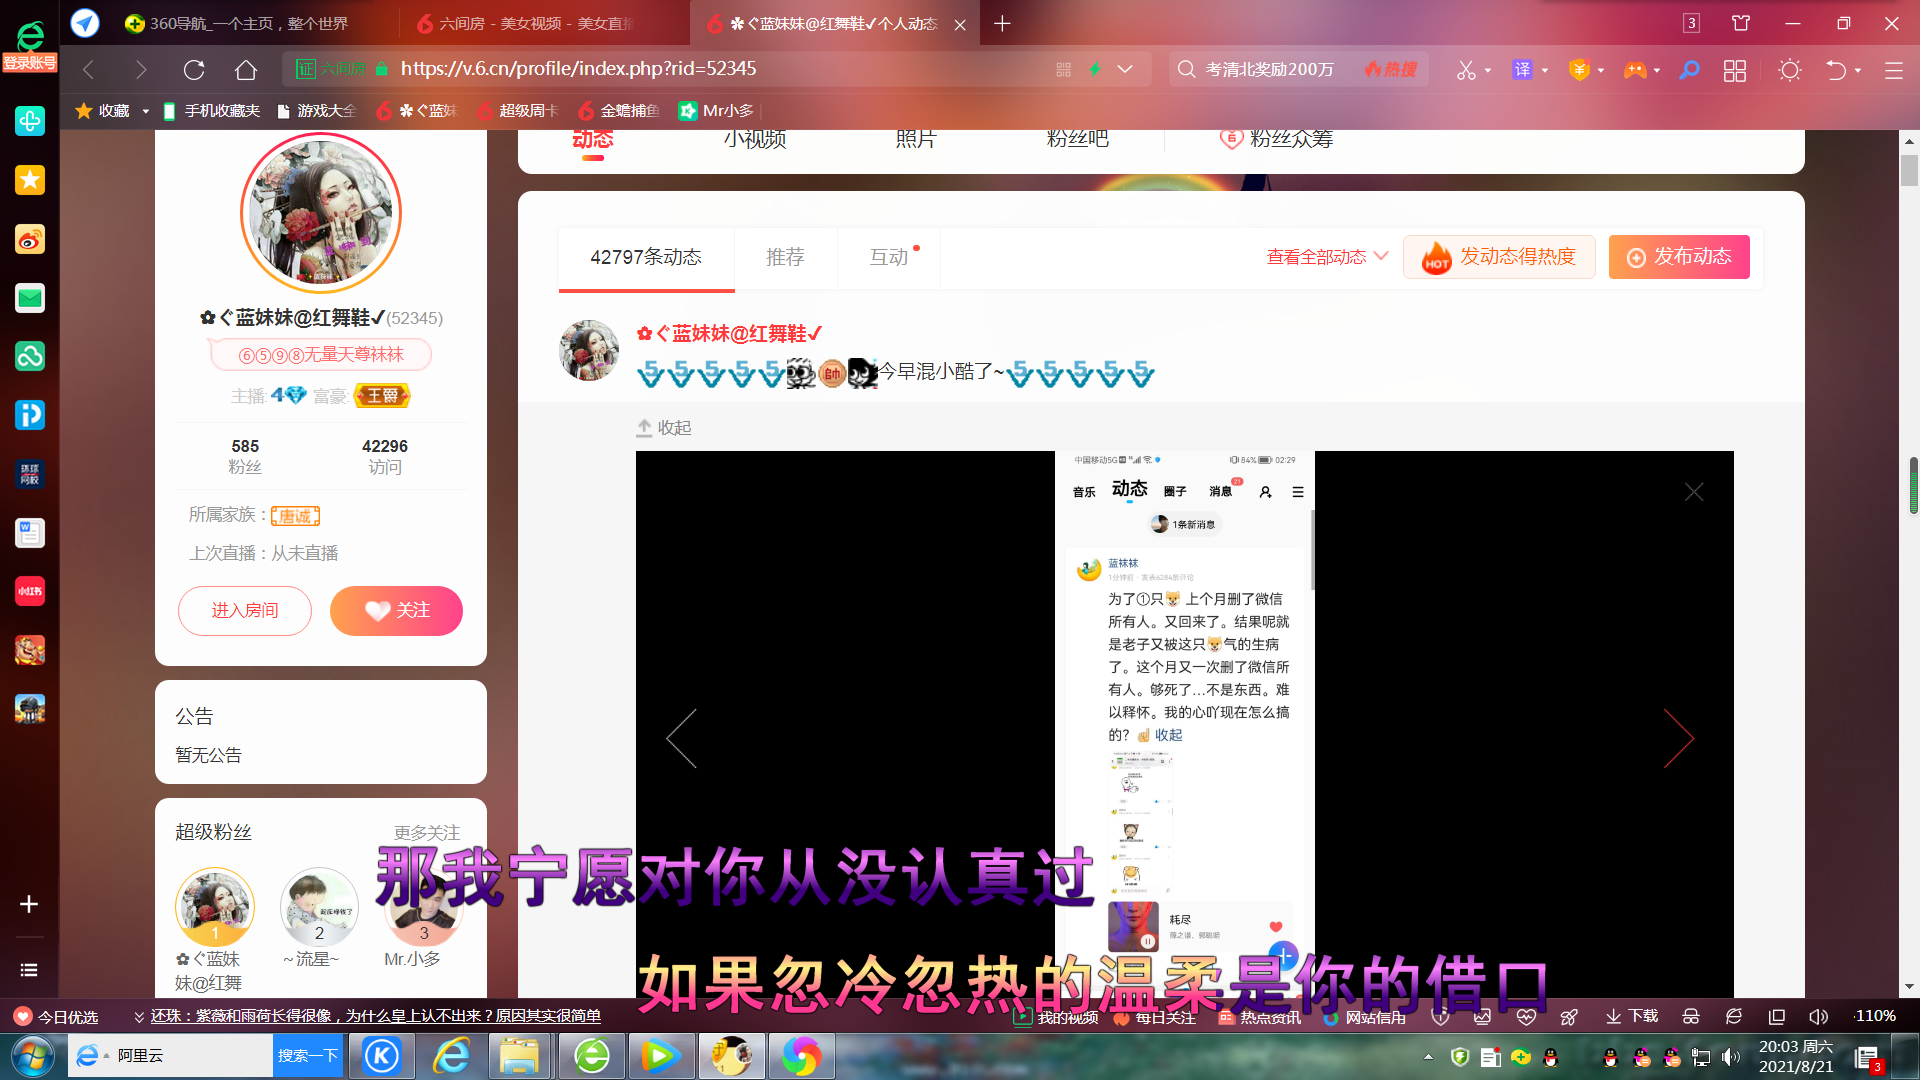Screen dimensions: 1920x1080
Task: Switch to the 互动 feed tab
Action: (x=889, y=258)
